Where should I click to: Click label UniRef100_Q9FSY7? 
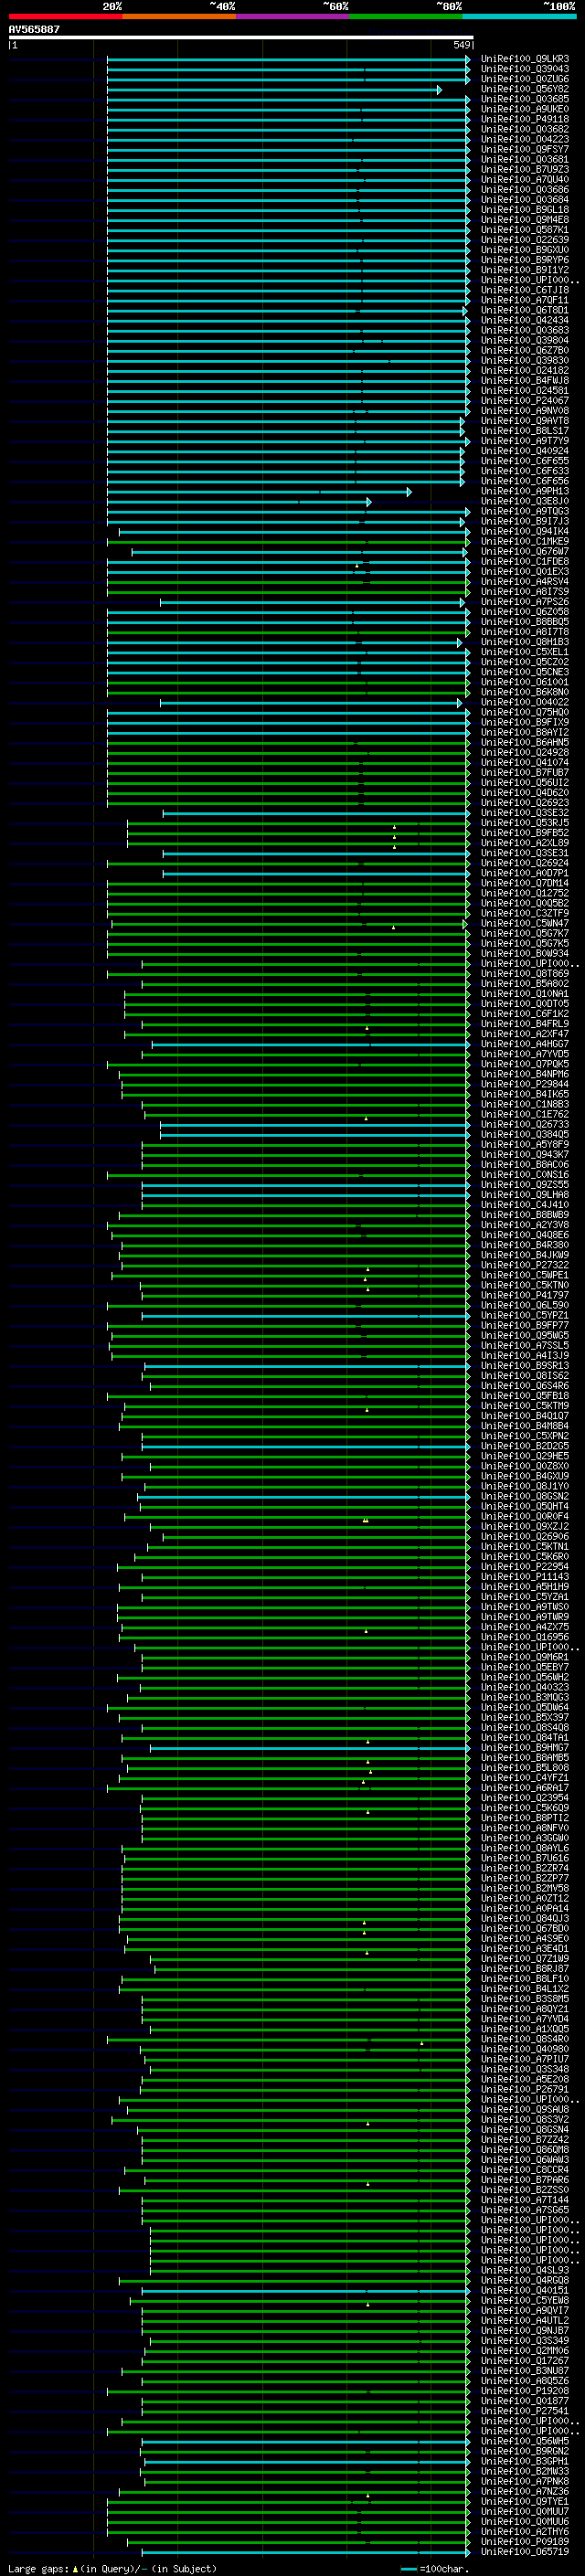click(x=525, y=150)
